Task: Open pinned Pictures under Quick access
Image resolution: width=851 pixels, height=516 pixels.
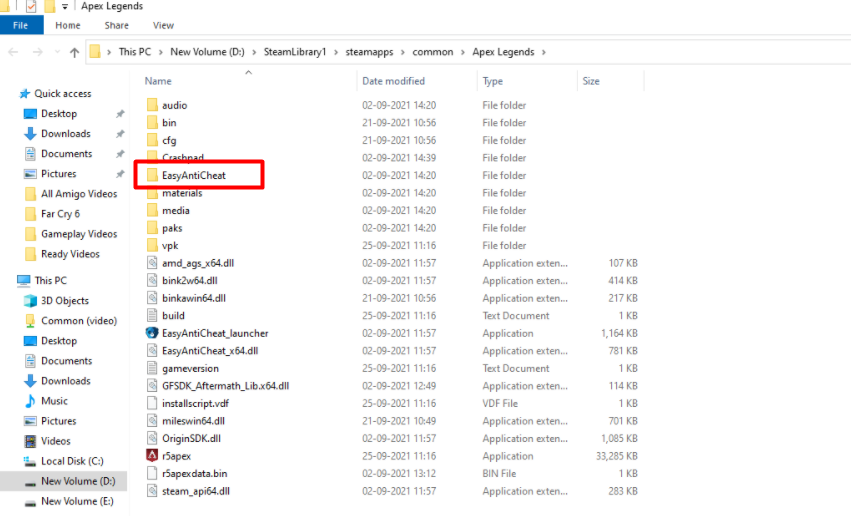Action: pyautogui.click(x=59, y=174)
